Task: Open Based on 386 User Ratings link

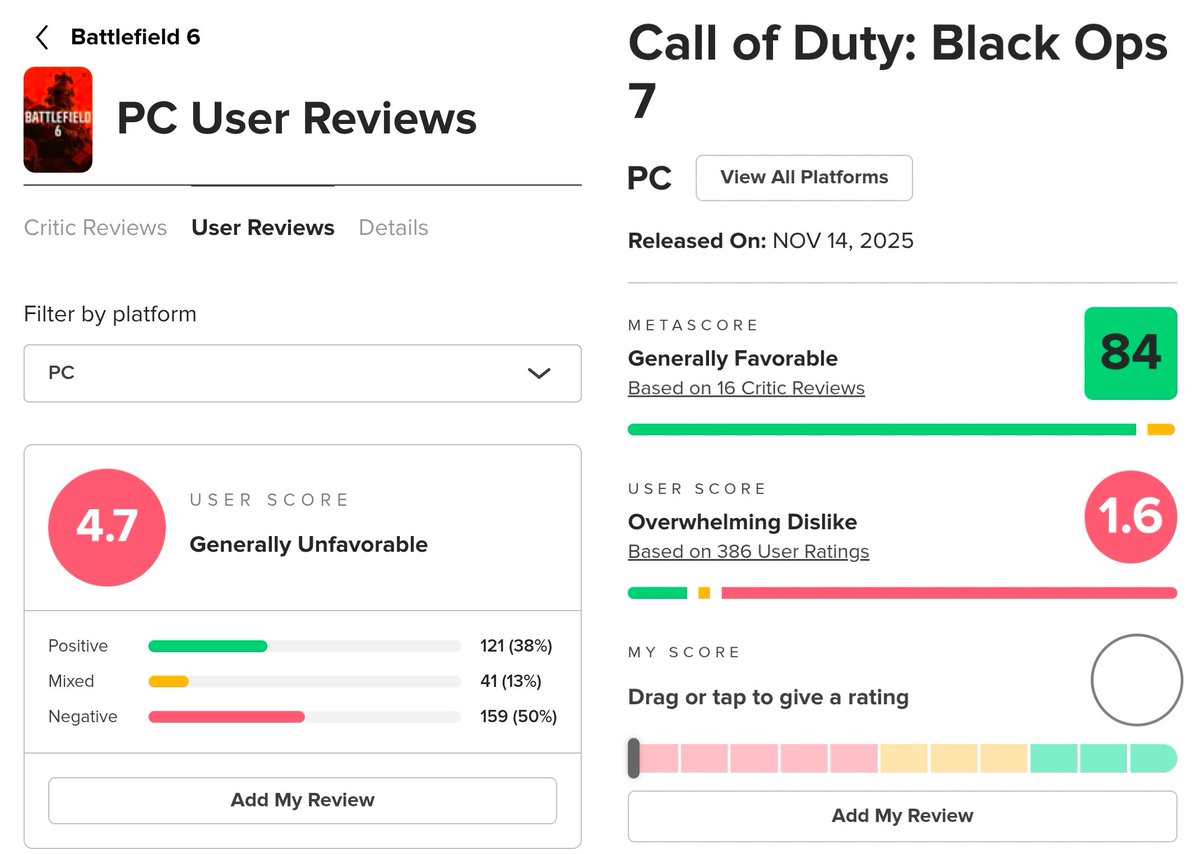Action: (x=748, y=552)
